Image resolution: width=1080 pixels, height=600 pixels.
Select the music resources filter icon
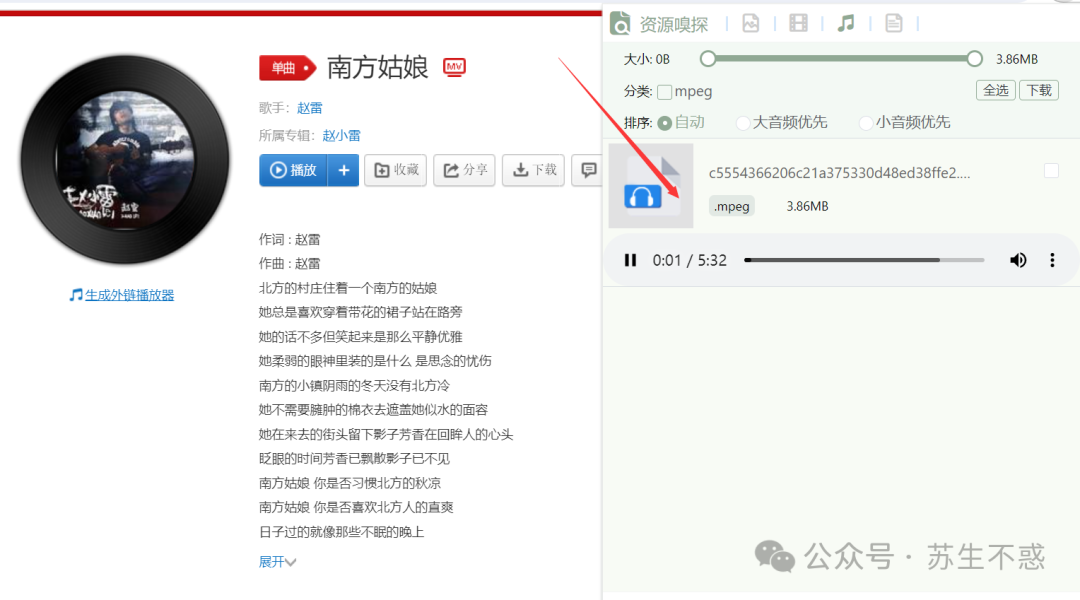coord(846,23)
